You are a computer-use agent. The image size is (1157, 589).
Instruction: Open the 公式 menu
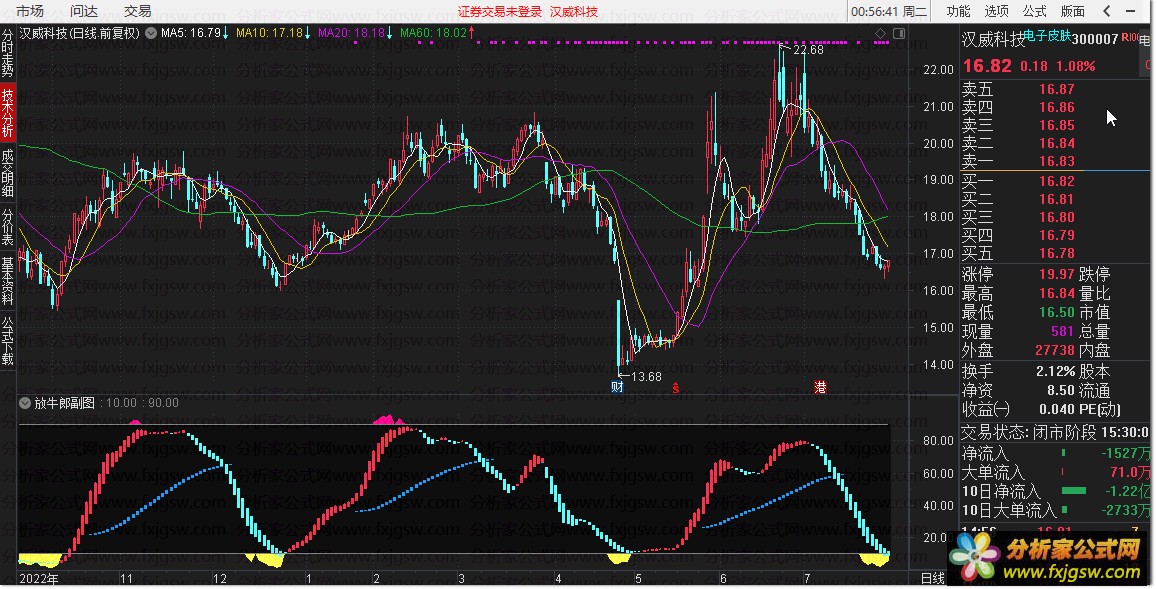coord(1035,11)
